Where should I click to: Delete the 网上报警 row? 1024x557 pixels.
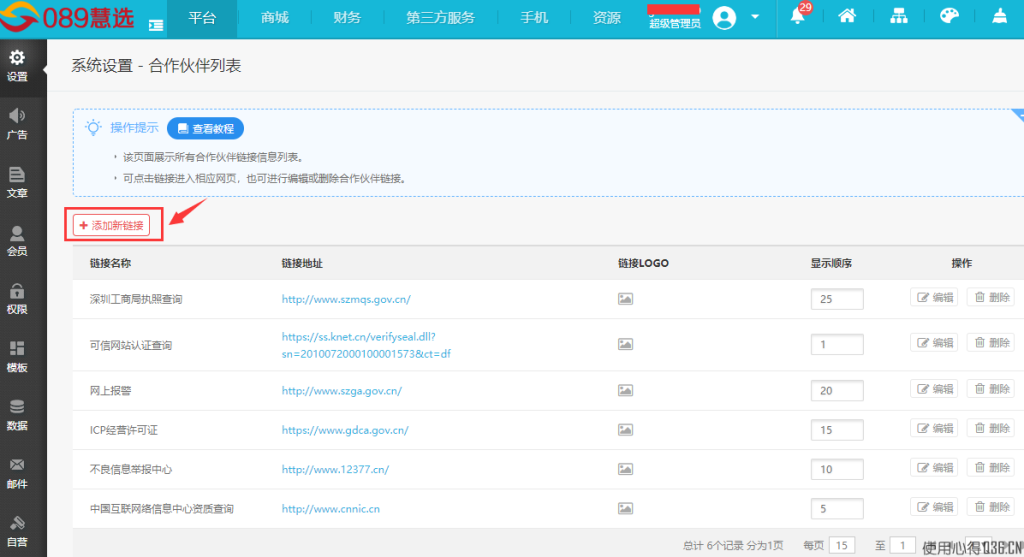tap(991, 389)
